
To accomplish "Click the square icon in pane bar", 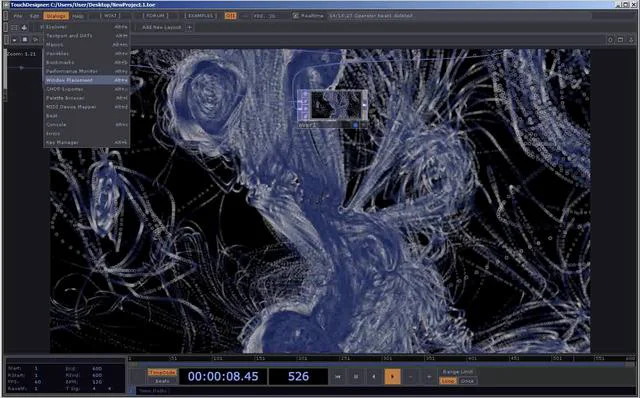I will [x=25, y=40].
